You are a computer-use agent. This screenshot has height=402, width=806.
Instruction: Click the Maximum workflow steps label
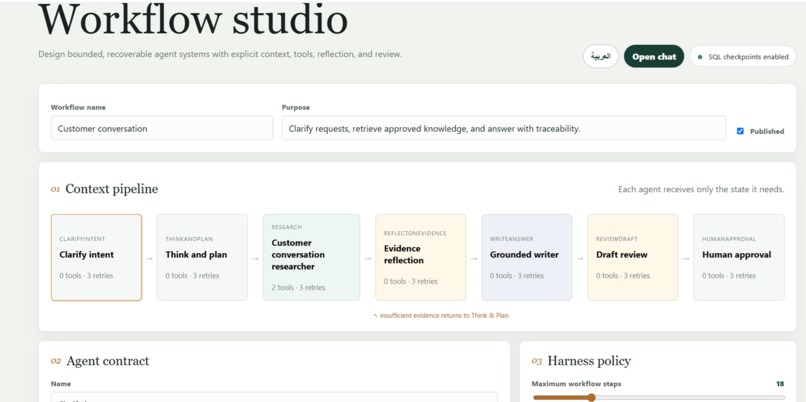tap(576, 384)
